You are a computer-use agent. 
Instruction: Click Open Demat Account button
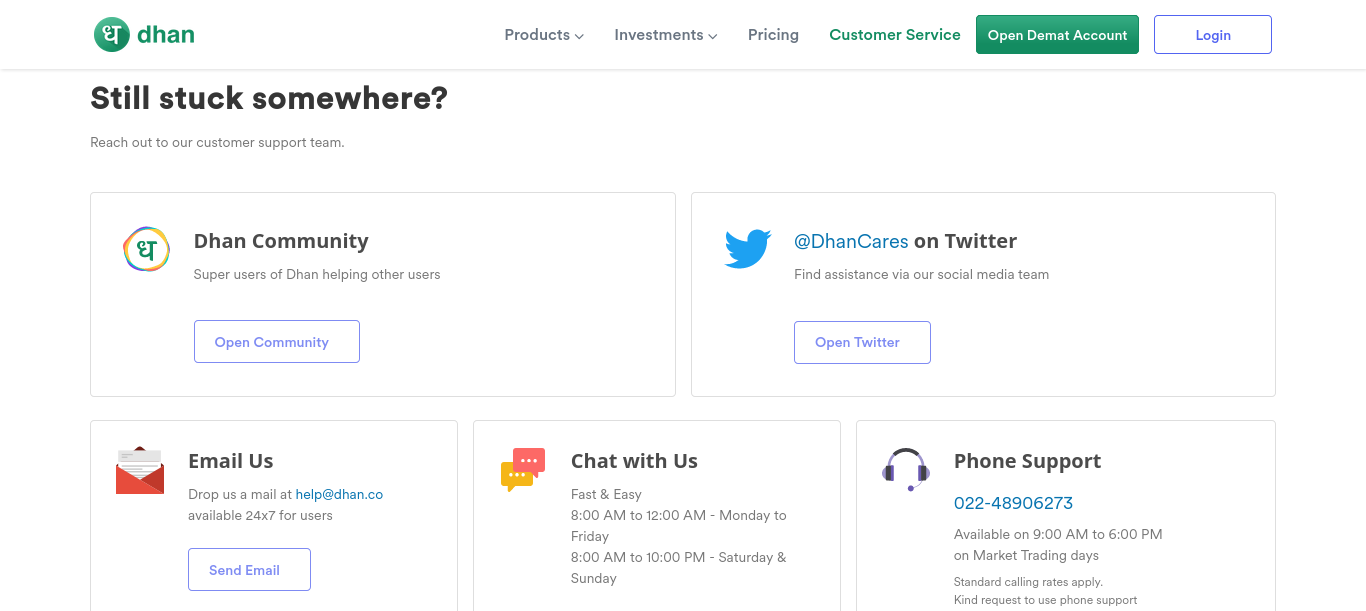click(x=1057, y=35)
